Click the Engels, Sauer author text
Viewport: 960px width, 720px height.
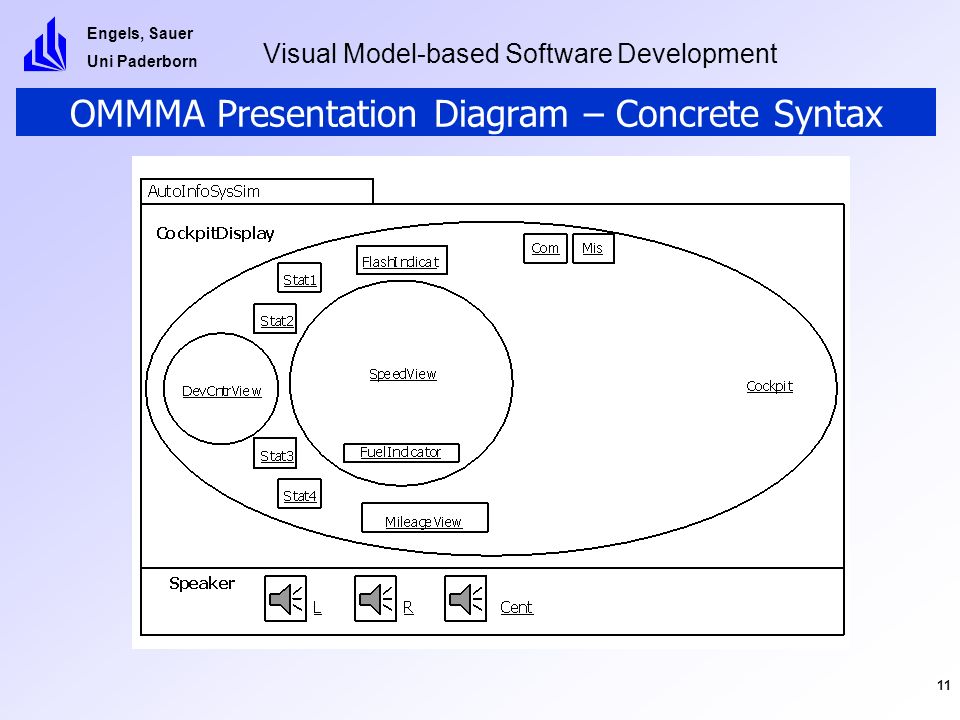[140, 34]
